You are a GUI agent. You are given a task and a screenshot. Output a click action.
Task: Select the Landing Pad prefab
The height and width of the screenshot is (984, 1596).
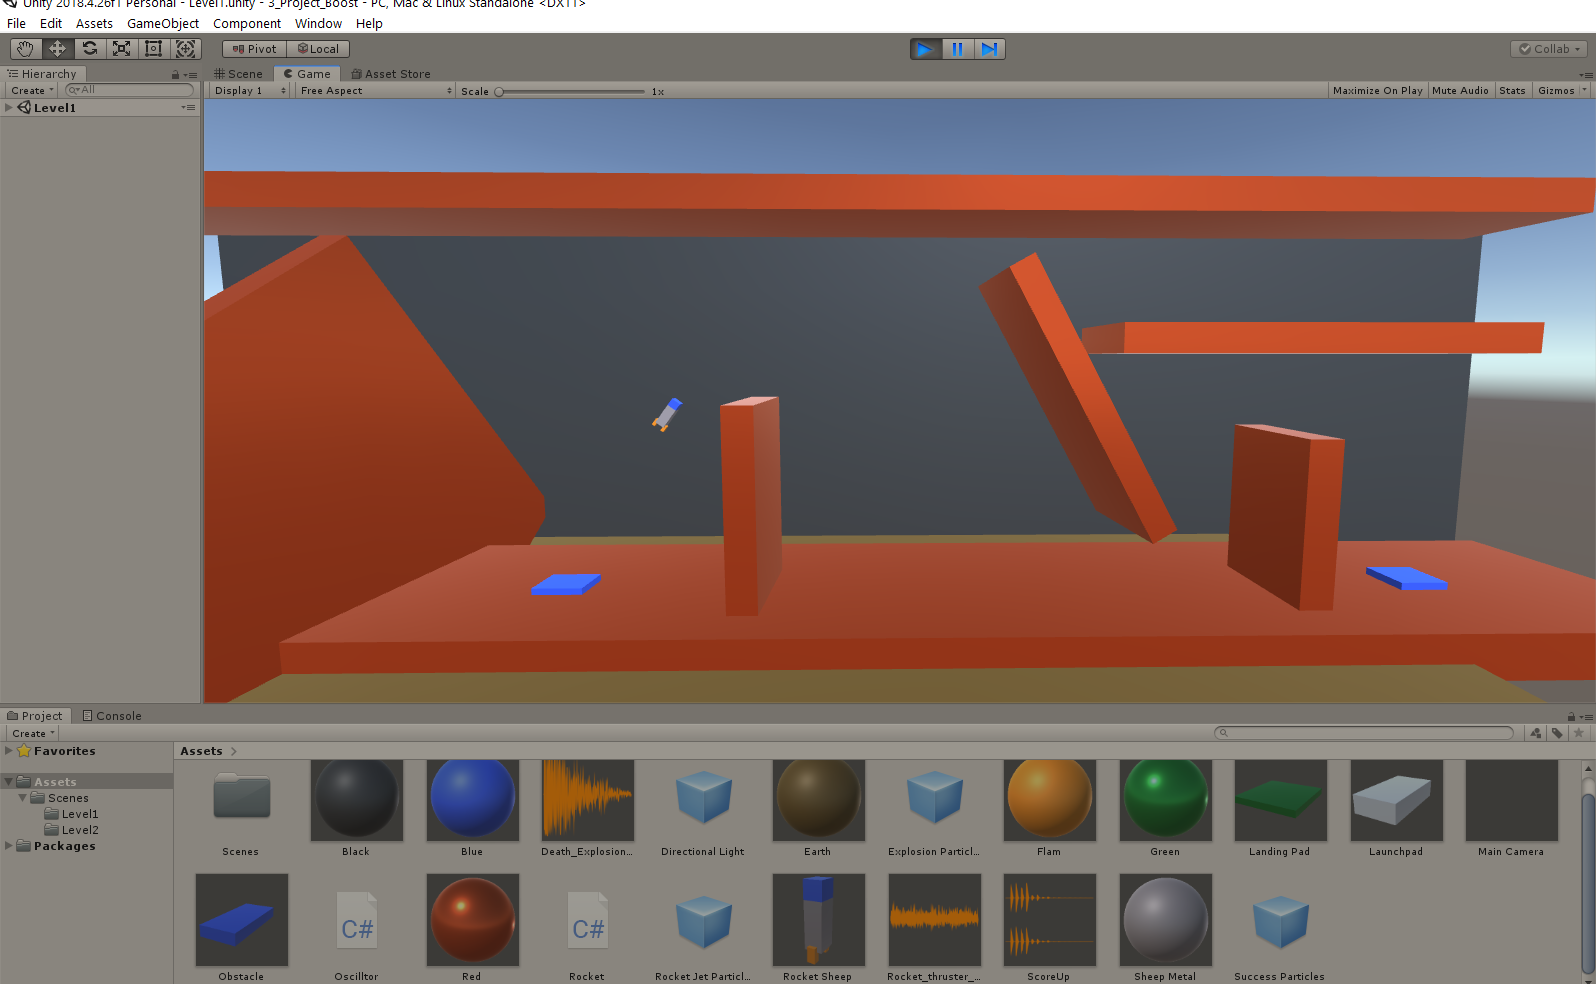coord(1280,808)
